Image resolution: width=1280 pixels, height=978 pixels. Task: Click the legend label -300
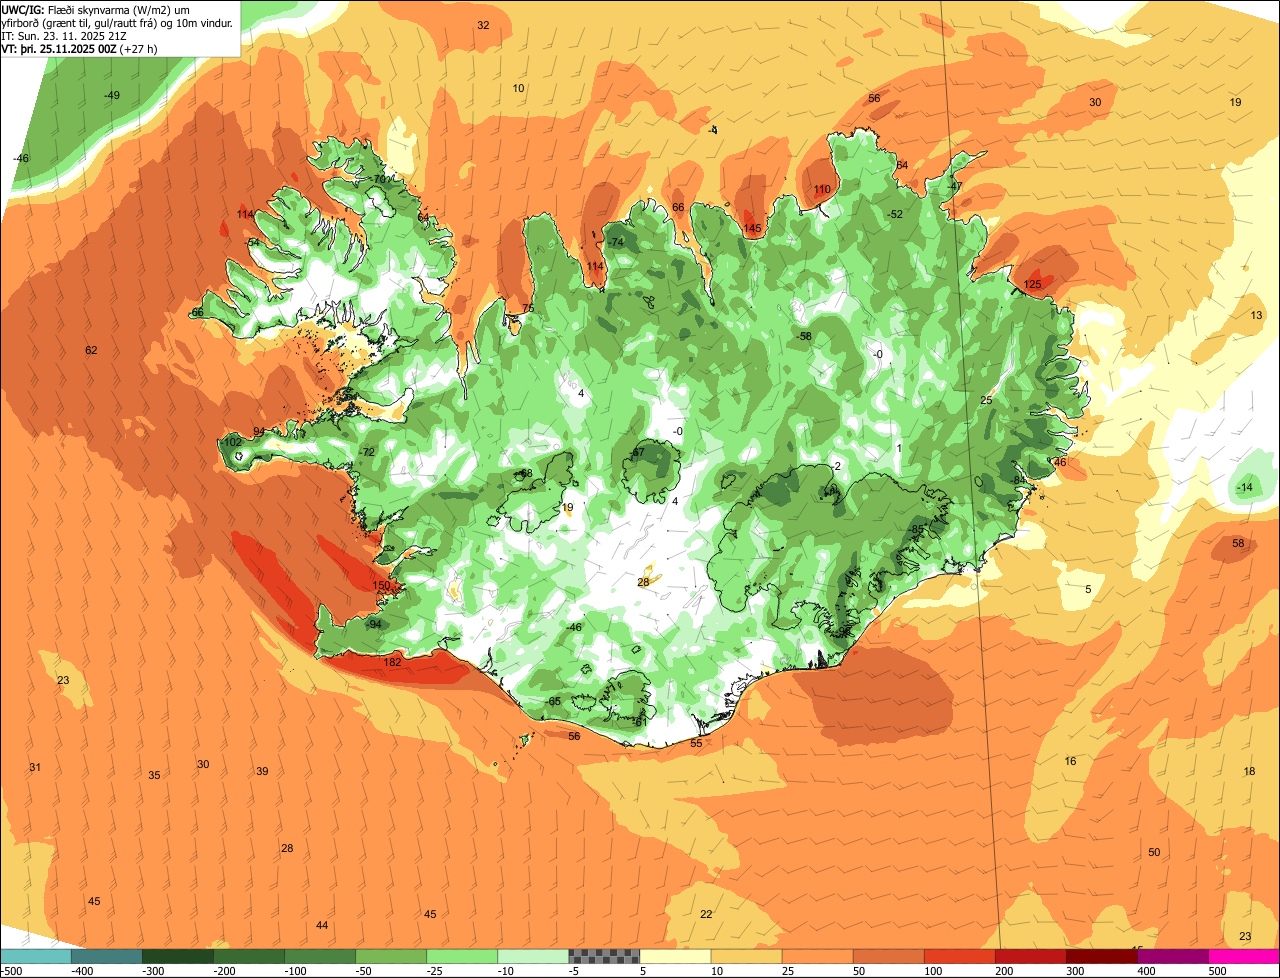[152, 970]
